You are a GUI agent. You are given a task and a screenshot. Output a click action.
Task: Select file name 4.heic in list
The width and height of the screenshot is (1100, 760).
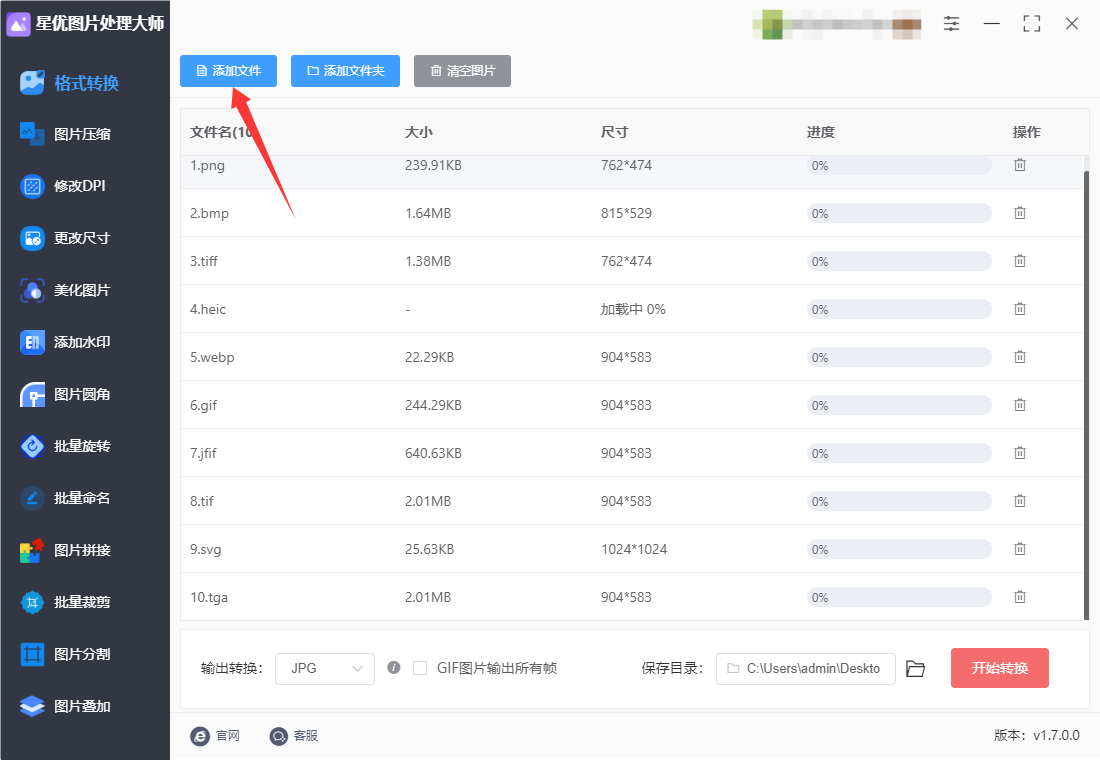208,309
